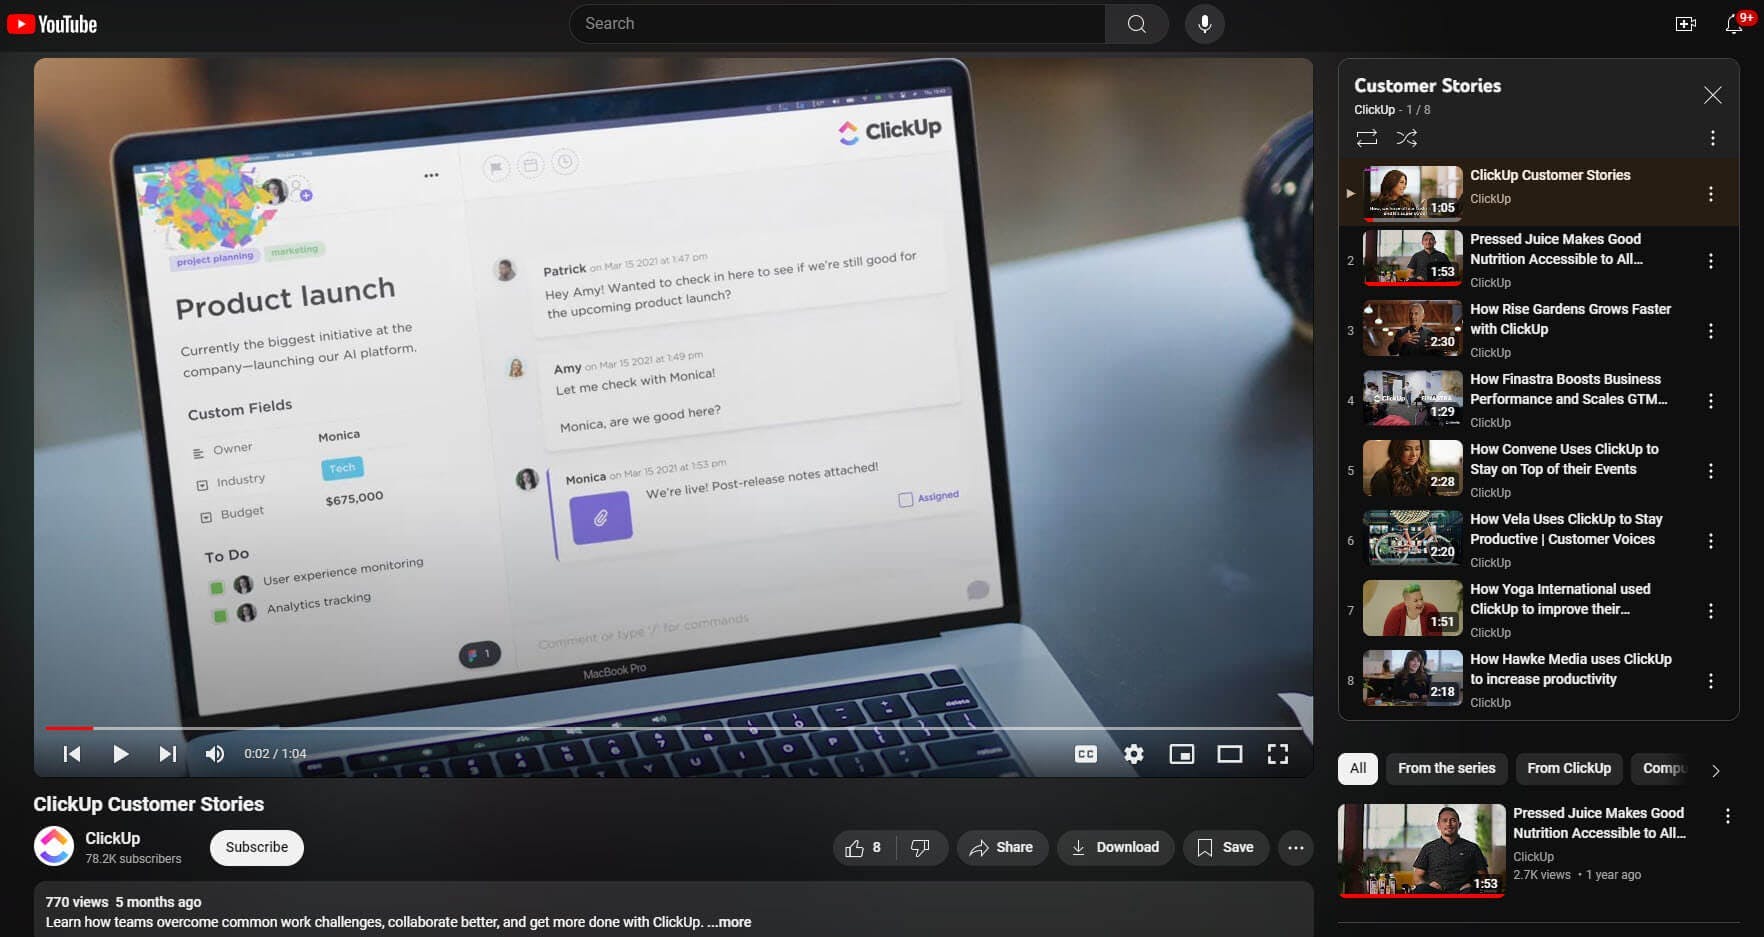Start voice search with microphone icon
Image resolution: width=1764 pixels, height=937 pixels.
1204,24
